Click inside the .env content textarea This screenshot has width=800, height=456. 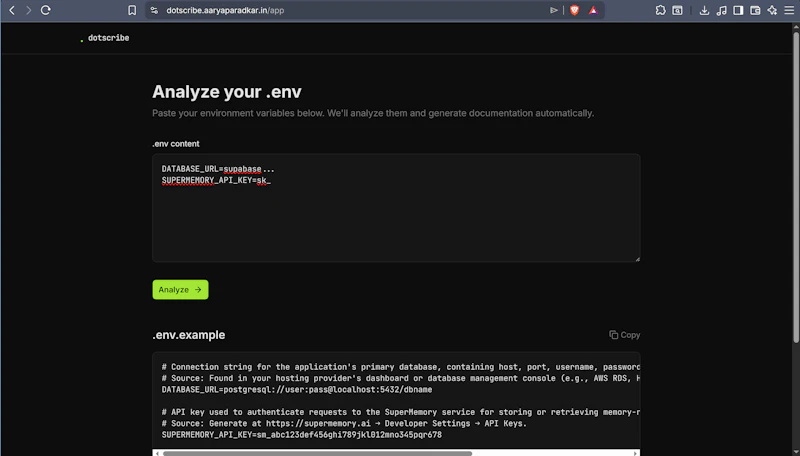[x=396, y=208]
